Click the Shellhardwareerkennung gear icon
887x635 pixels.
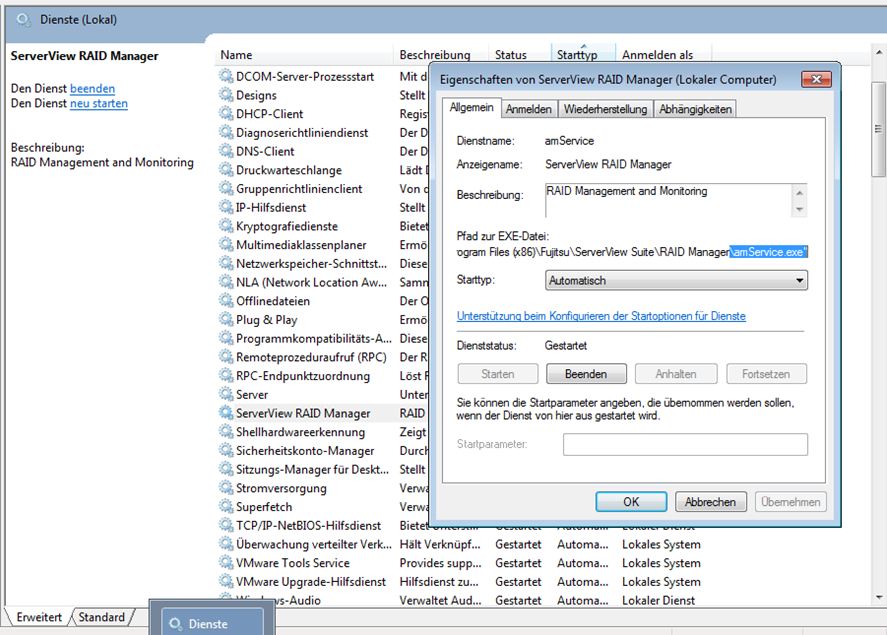226,431
